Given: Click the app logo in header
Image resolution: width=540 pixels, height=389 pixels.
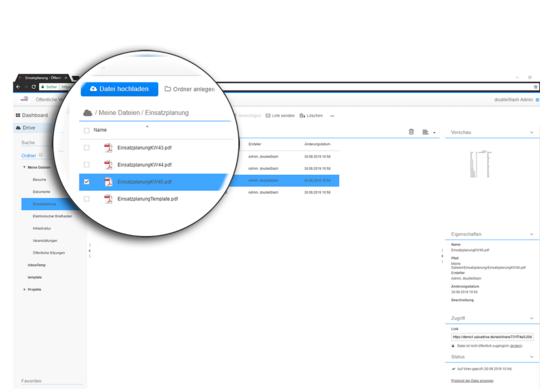Looking at the screenshot, I should coord(24,99).
